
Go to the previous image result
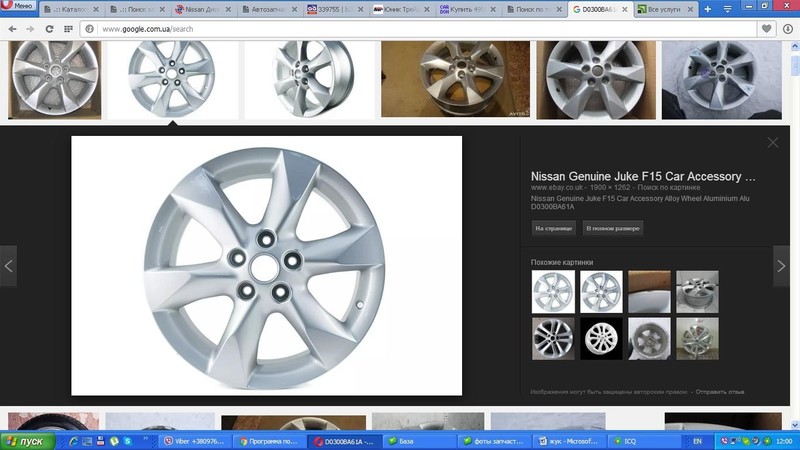click(x=9, y=266)
